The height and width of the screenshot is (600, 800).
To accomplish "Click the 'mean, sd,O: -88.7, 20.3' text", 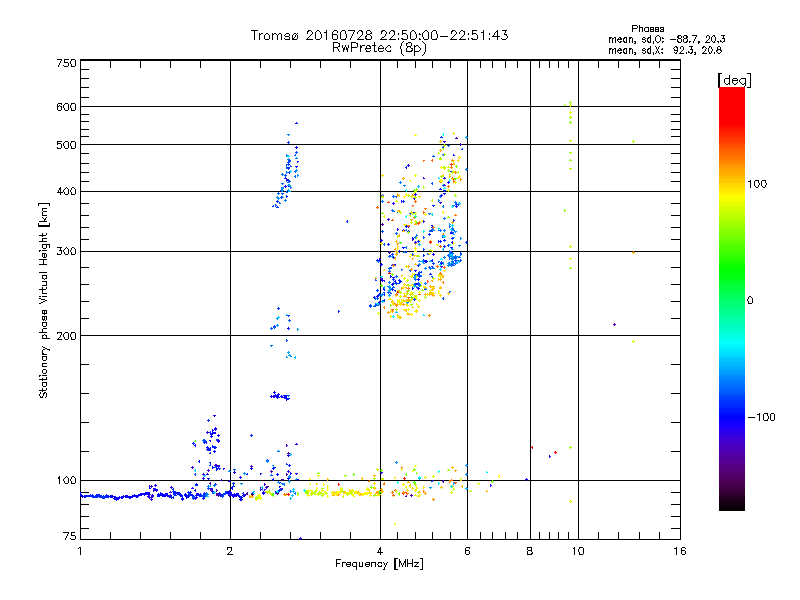I will coord(666,39).
